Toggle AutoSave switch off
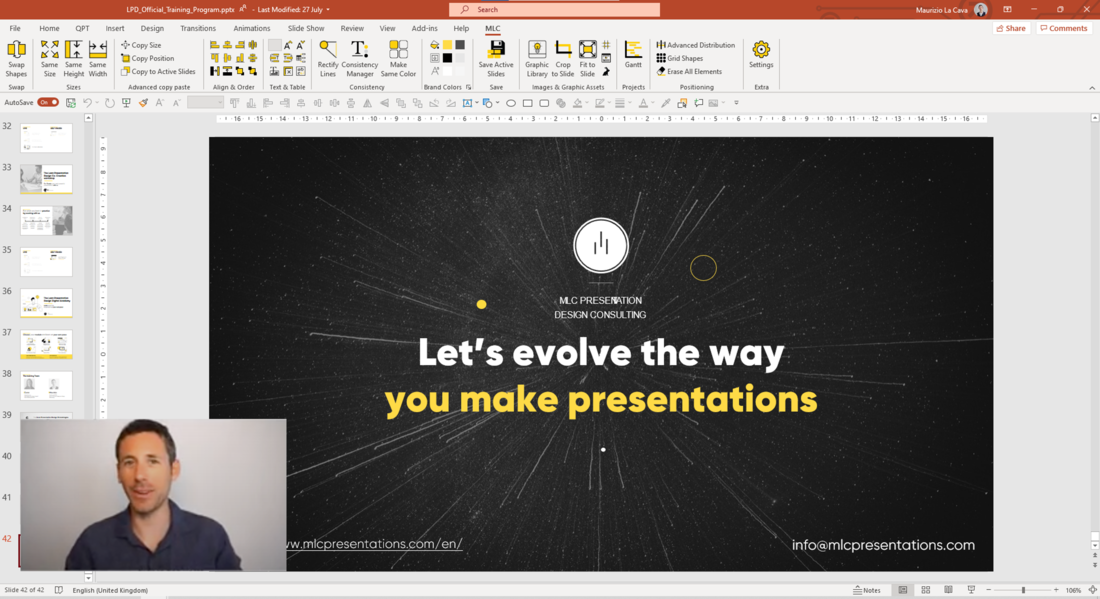Screen dimensions: 1100x599 (x=48, y=102)
